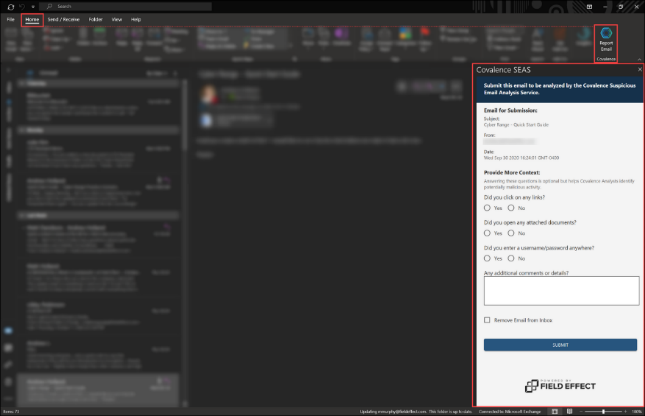The image size is (645, 416).
Task: Click the Mail icon in left navigation bar
Action: point(8,330)
